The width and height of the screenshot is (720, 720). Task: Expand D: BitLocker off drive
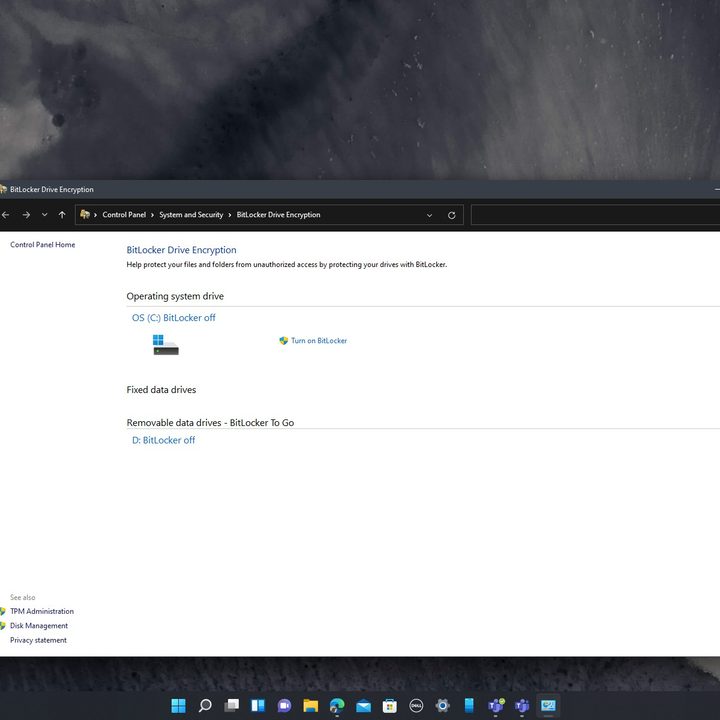pos(163,440)
